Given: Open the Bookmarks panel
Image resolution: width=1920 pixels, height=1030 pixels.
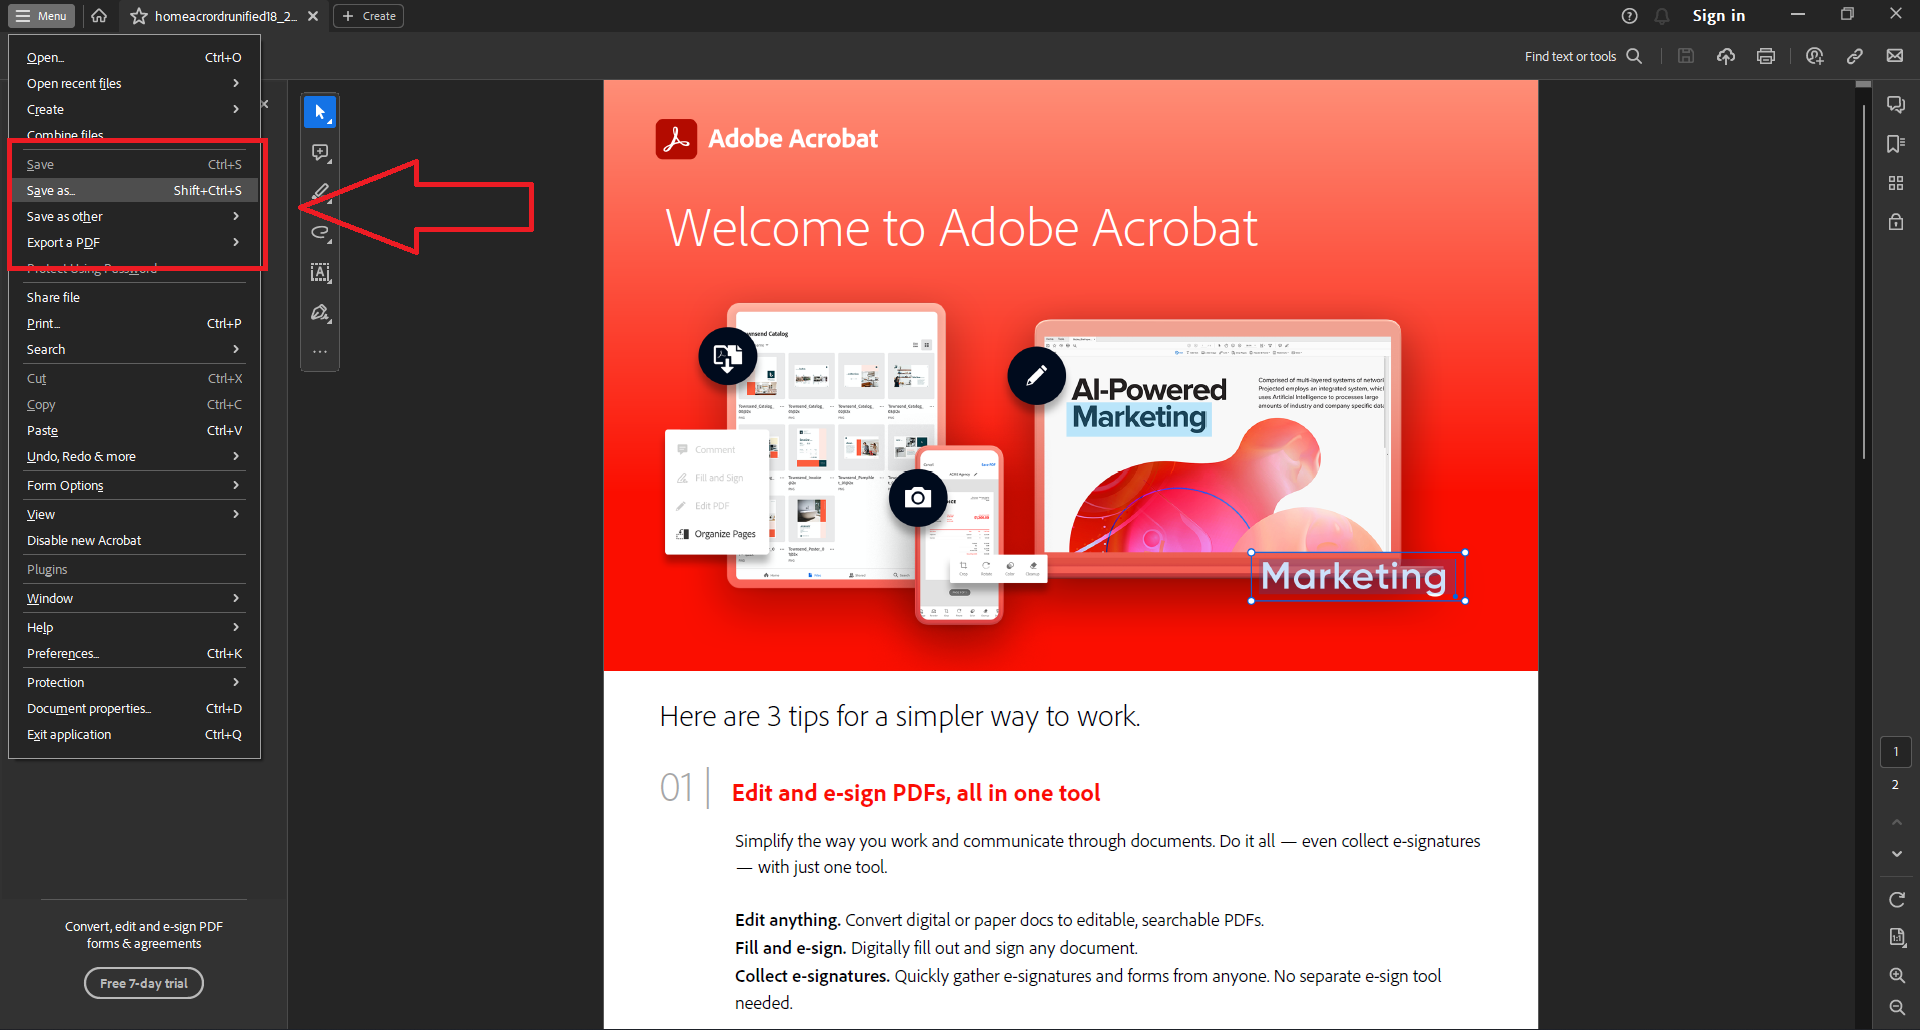Looking at the screenshot, I should point(1896,143).
